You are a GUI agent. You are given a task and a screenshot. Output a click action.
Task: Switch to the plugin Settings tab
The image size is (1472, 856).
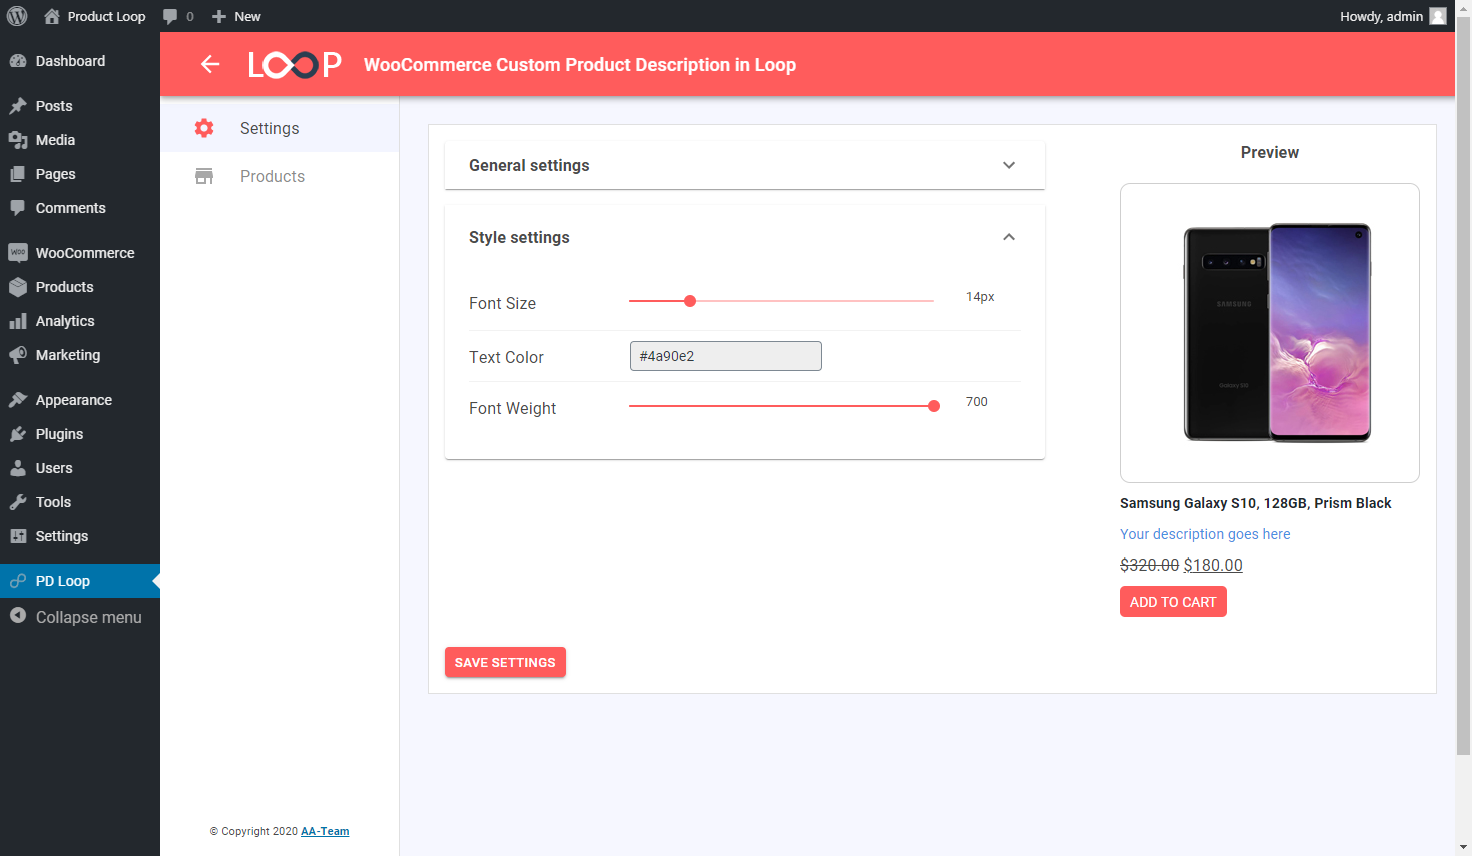pyautogui.click(x=280, y=128)
